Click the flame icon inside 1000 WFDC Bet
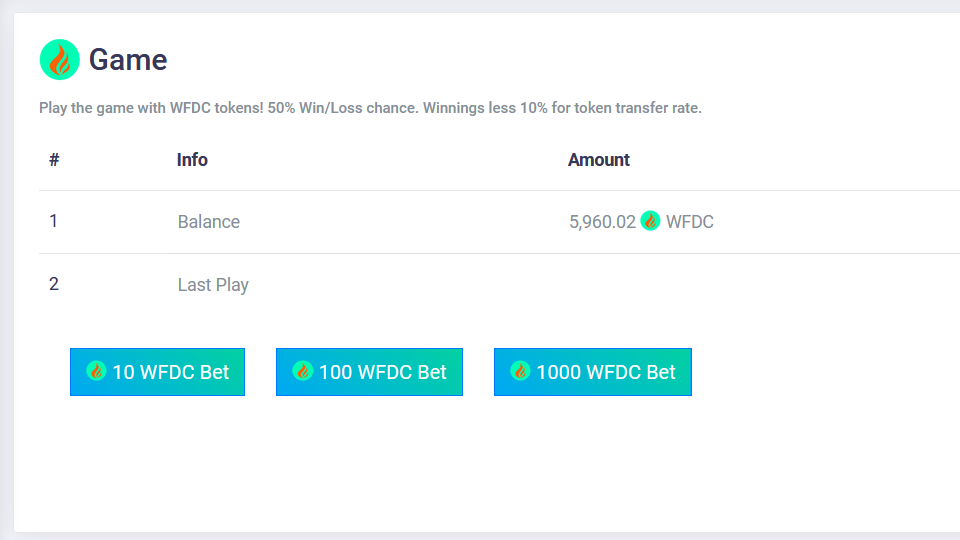 pyautogui.click(x=520, y=371)
